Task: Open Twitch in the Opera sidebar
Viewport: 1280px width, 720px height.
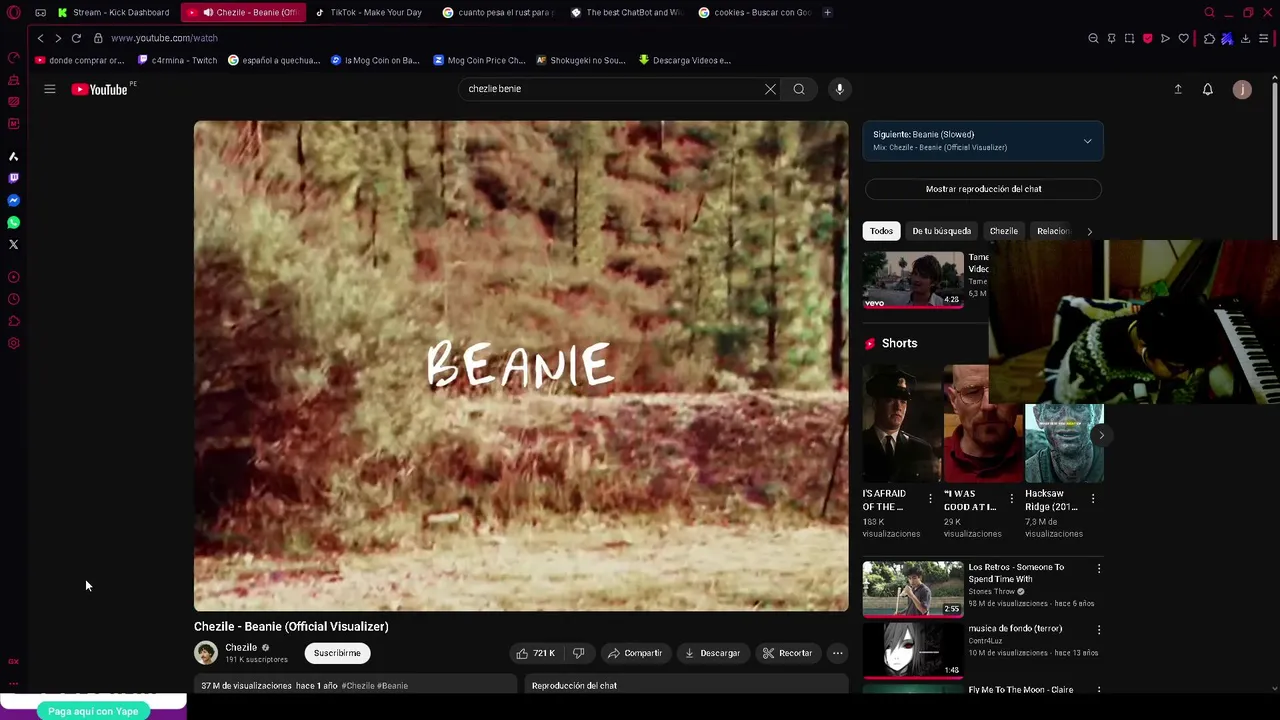Action: (x=13, y=178)
